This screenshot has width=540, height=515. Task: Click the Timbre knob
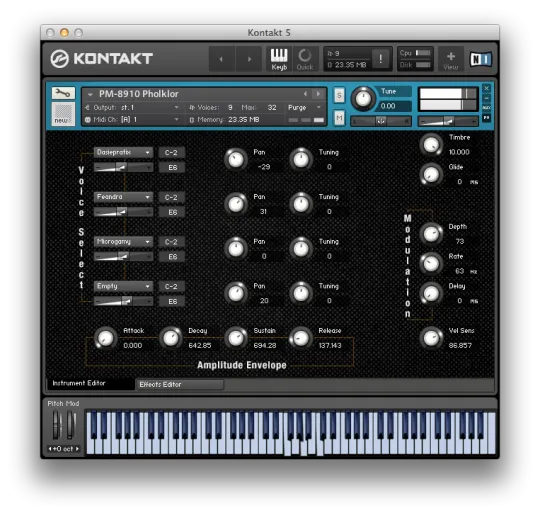click(431, 145)
